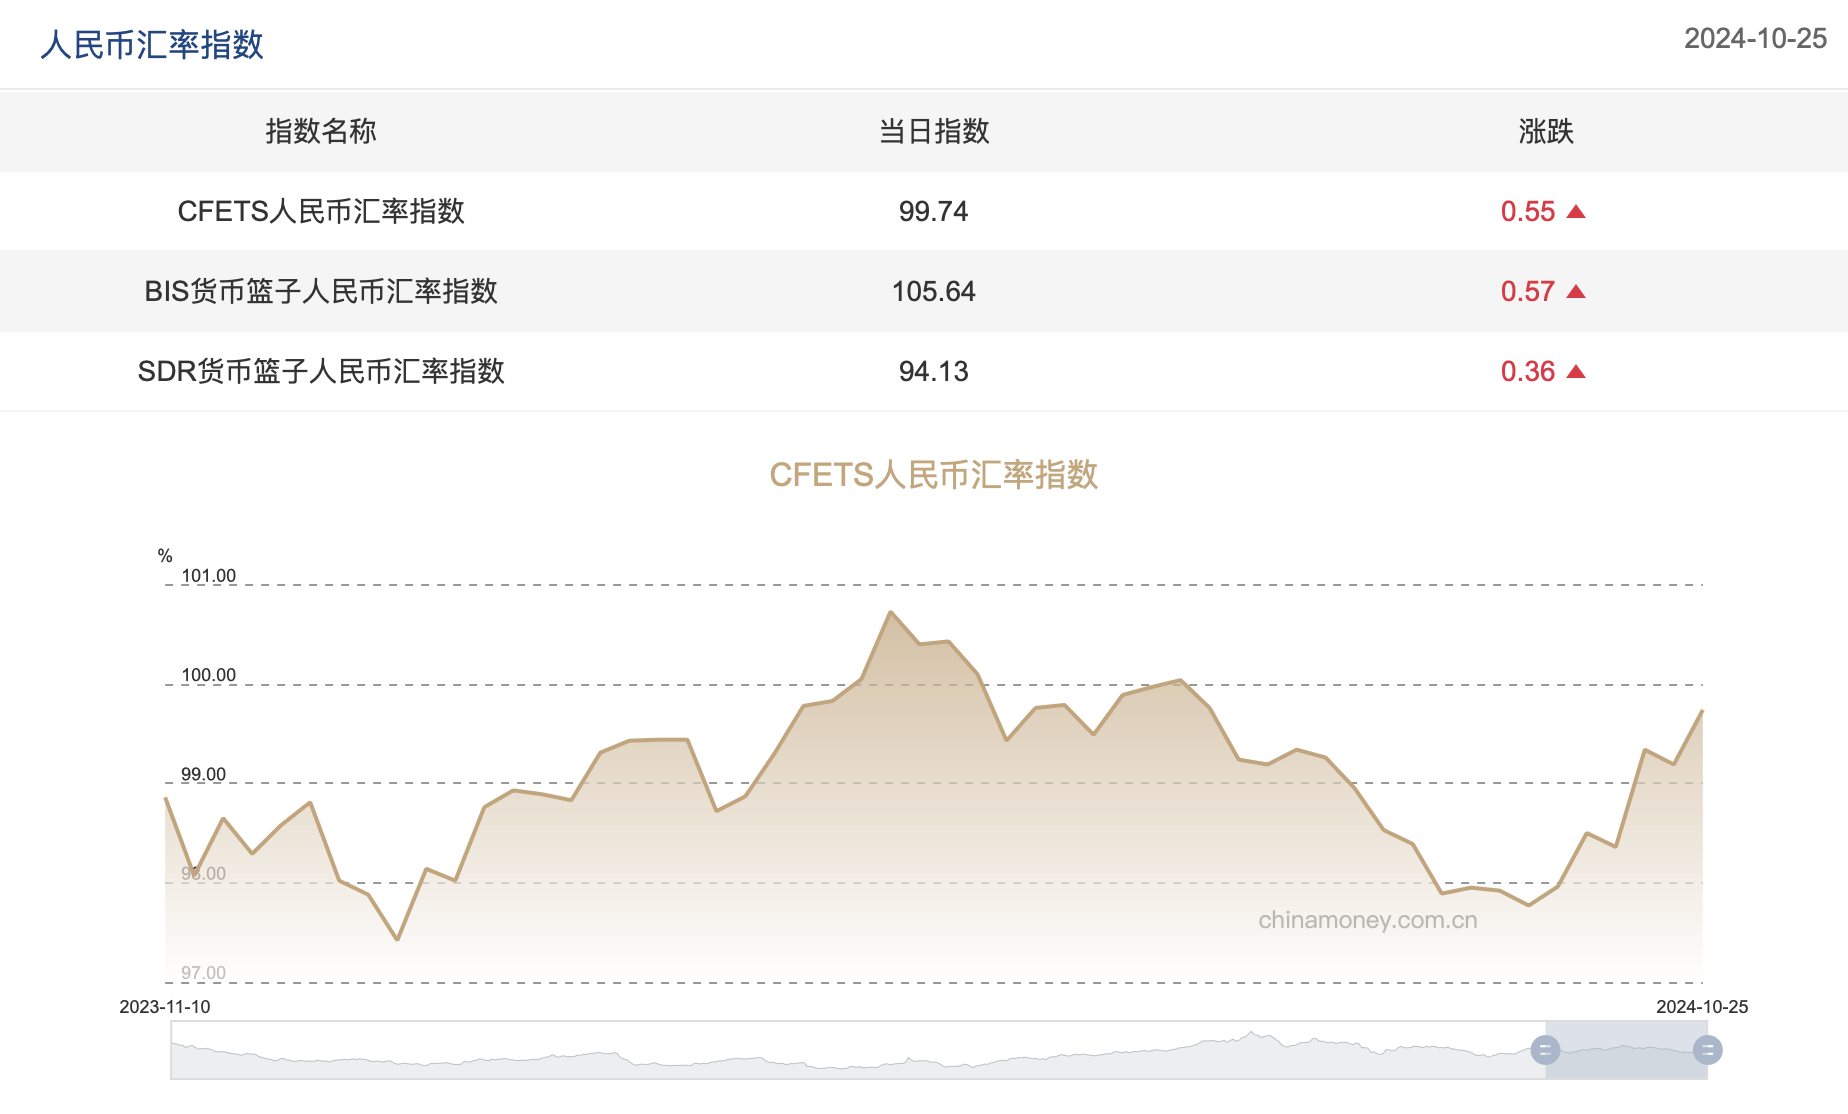Click the chart title CFETS人民币汇率指数

pyautogui.click(x=934, y=474)
